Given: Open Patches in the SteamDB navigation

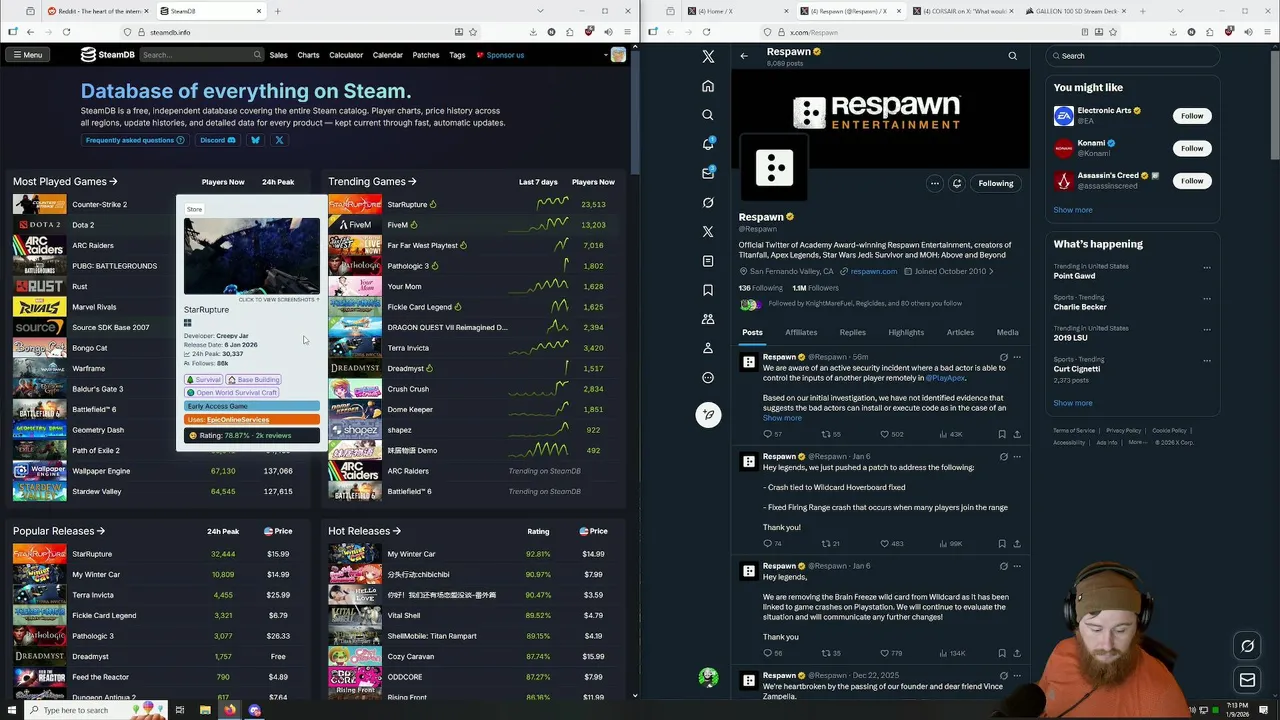Looking at the screenshot, I should (426, 55).
